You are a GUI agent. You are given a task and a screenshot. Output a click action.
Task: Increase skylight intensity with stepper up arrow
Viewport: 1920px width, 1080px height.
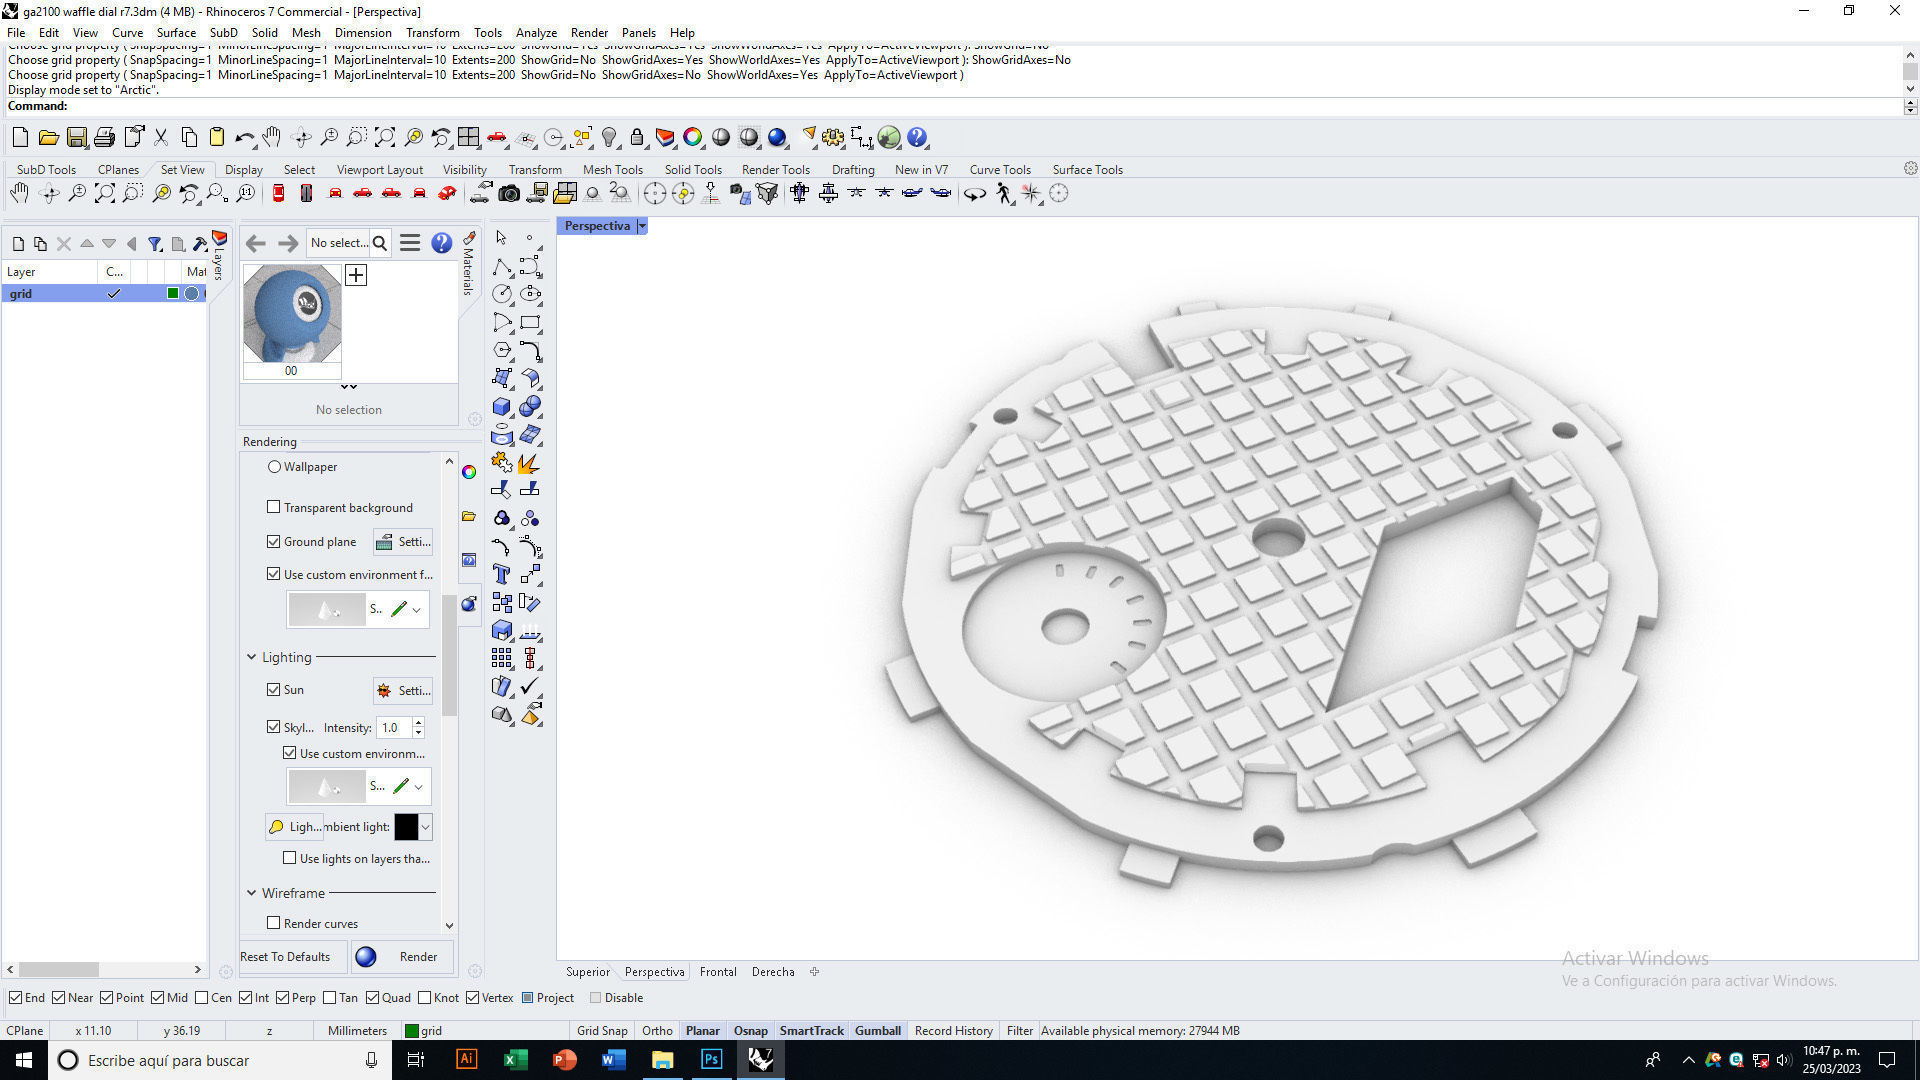[418, 722]
